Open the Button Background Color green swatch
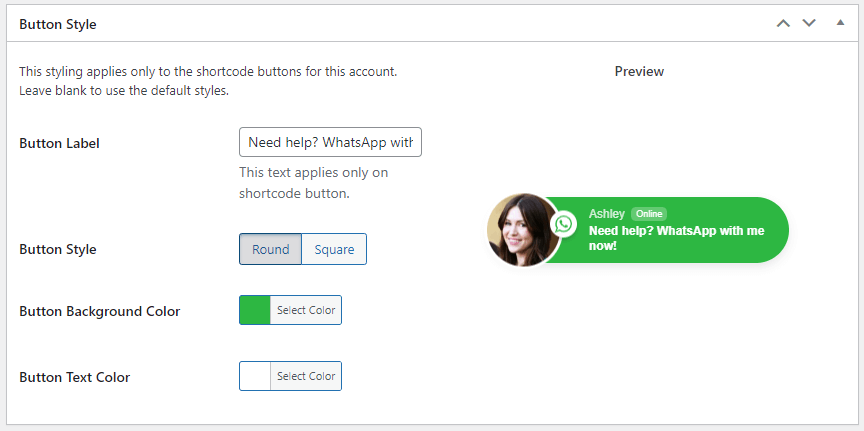The width and height of the screenshot is (864, 431). pos(255,310)
